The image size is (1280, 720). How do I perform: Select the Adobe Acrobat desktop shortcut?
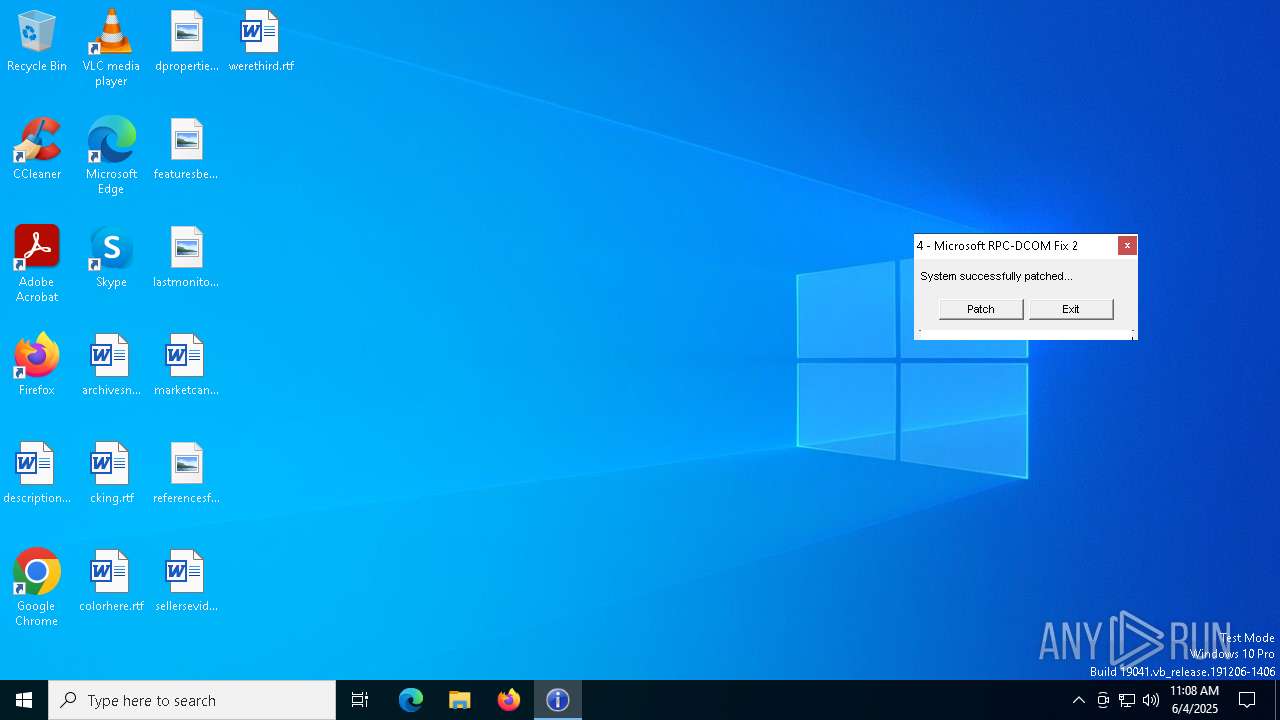37,264
